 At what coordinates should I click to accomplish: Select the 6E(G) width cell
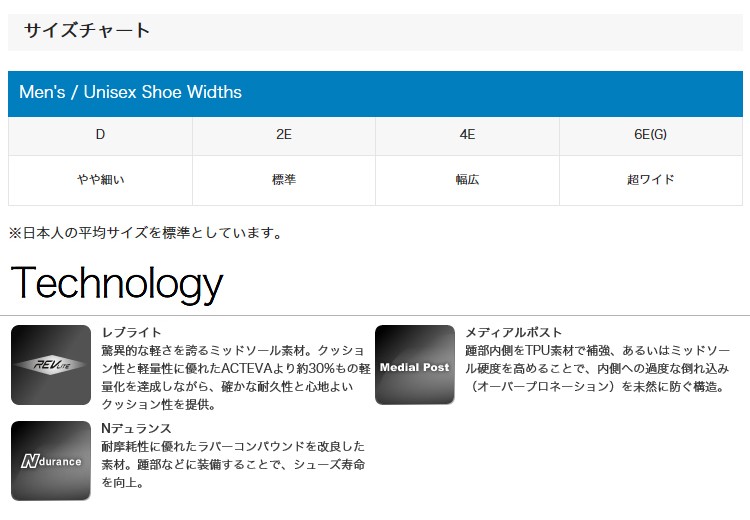pos(651,136)
